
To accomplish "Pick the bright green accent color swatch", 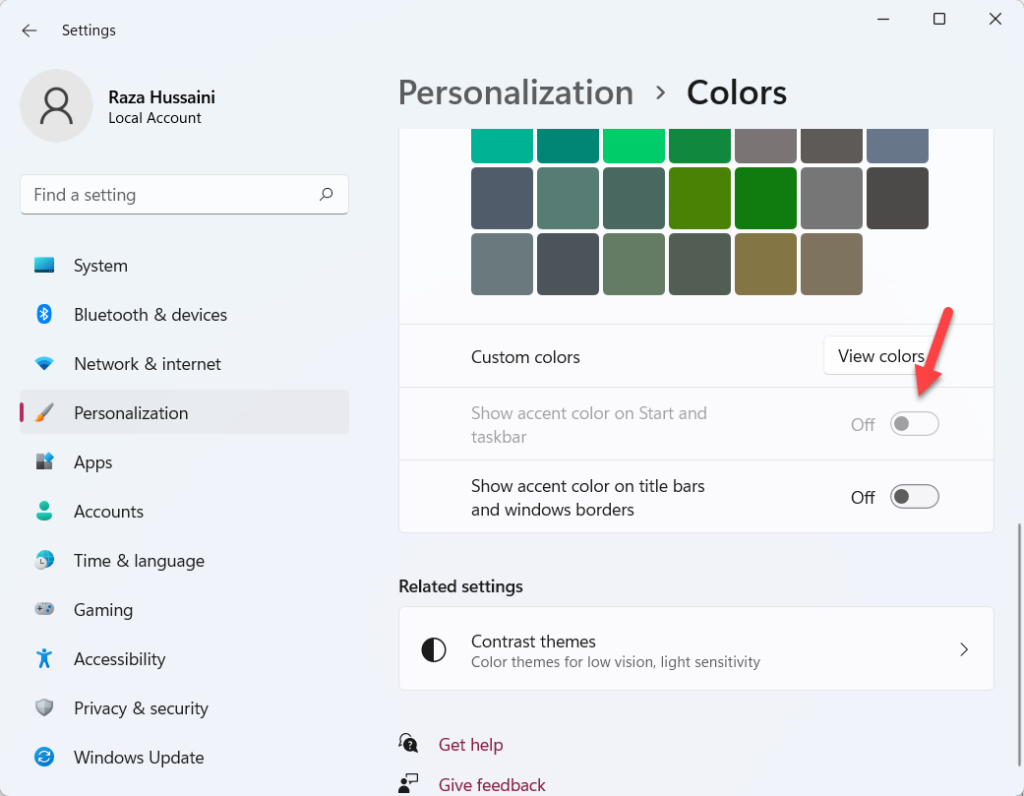I will pyautogui.click(x=634, y=145).
